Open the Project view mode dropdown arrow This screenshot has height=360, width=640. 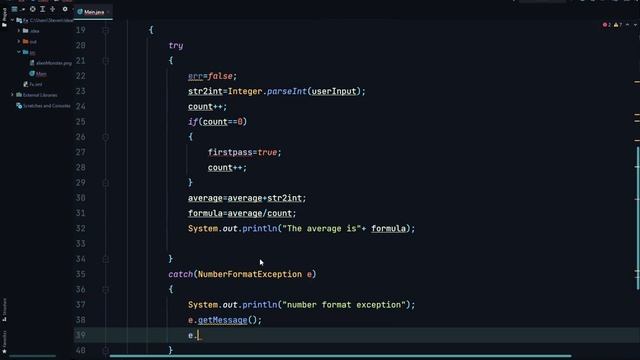(x=23, y=9)
